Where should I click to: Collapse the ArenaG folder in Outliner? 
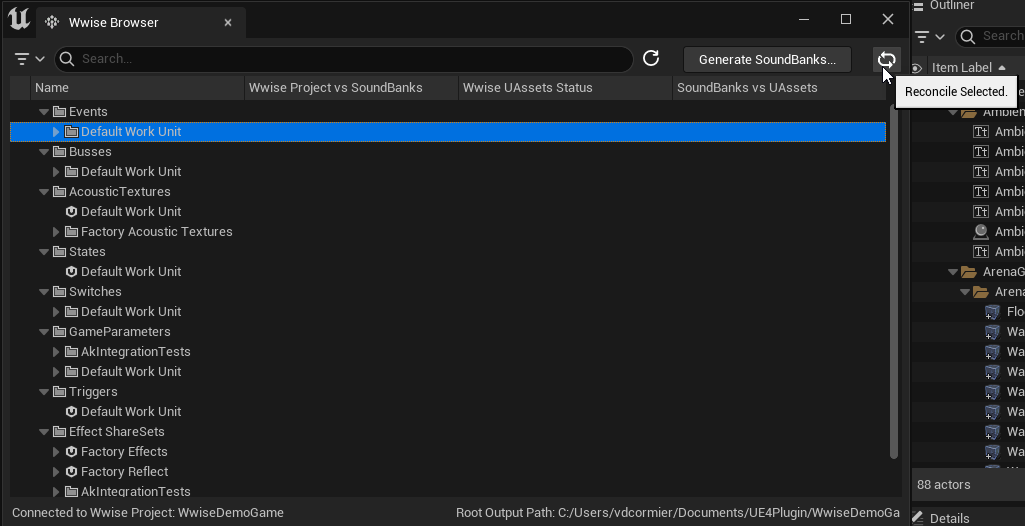(951, 272)
